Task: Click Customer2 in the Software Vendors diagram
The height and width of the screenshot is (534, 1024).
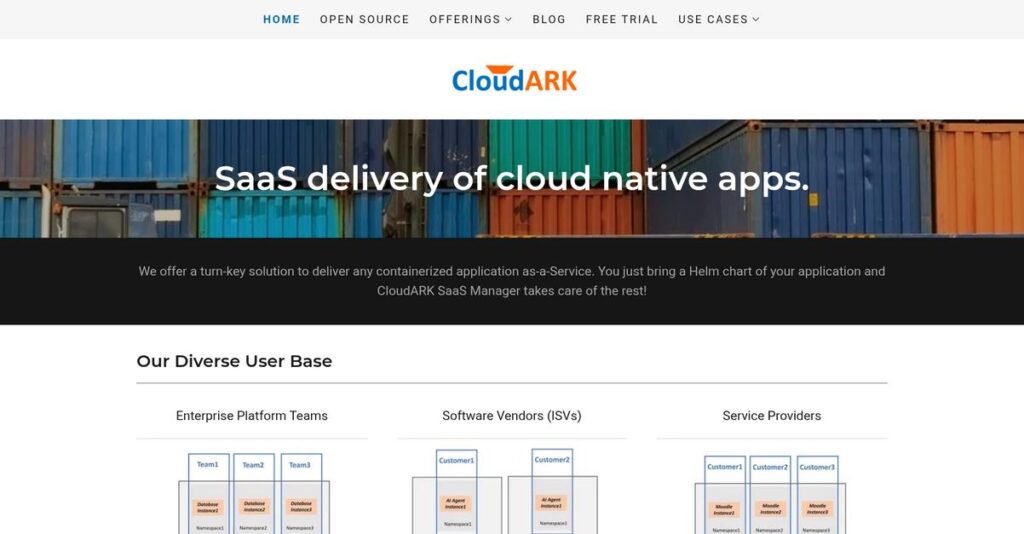Action: 552,460
